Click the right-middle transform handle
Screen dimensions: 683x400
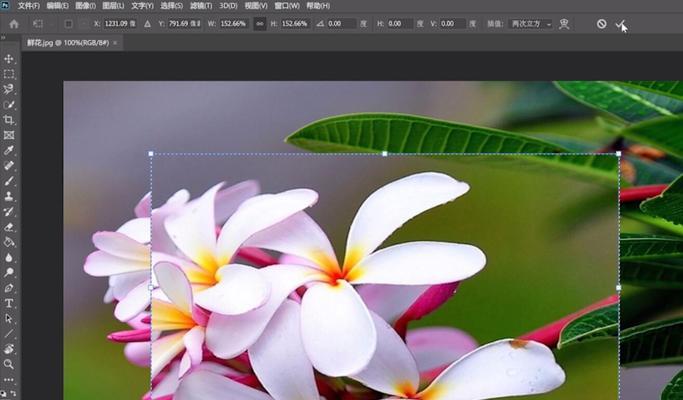click(x=619, y=288)
